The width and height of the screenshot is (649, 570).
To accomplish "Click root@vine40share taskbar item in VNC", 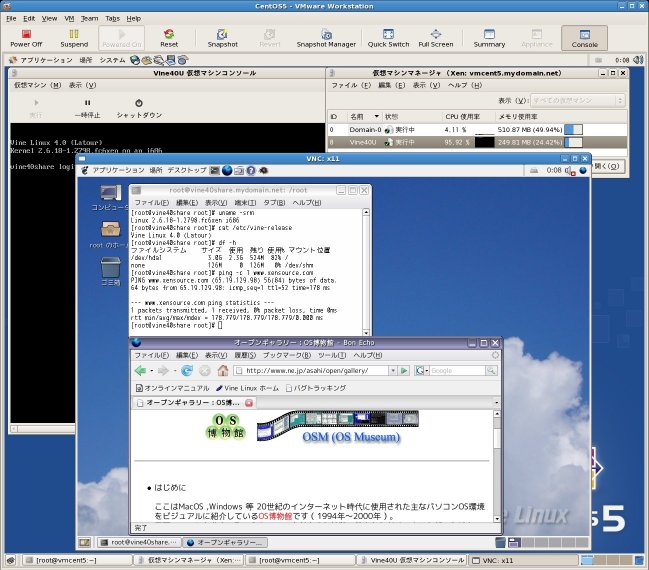I will click(x=139, y=542).
